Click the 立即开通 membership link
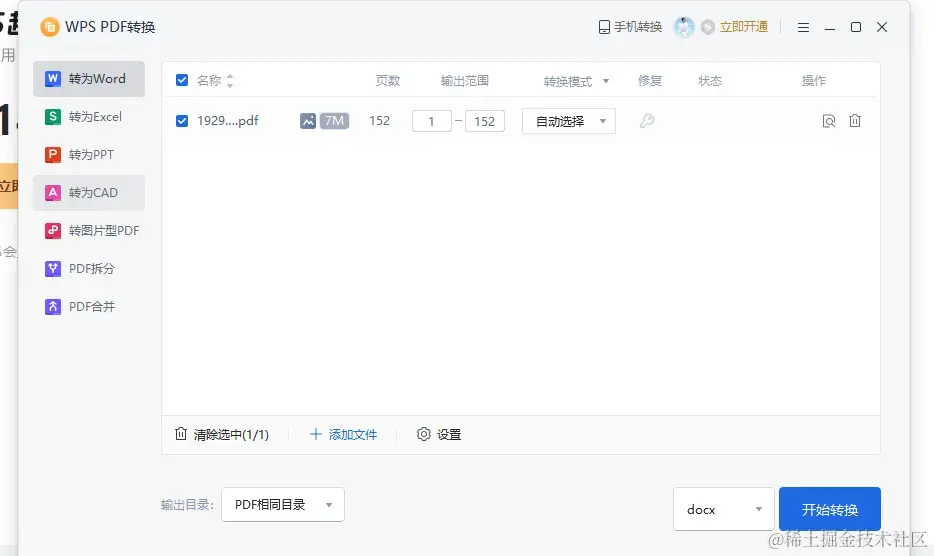 (743, 27)
